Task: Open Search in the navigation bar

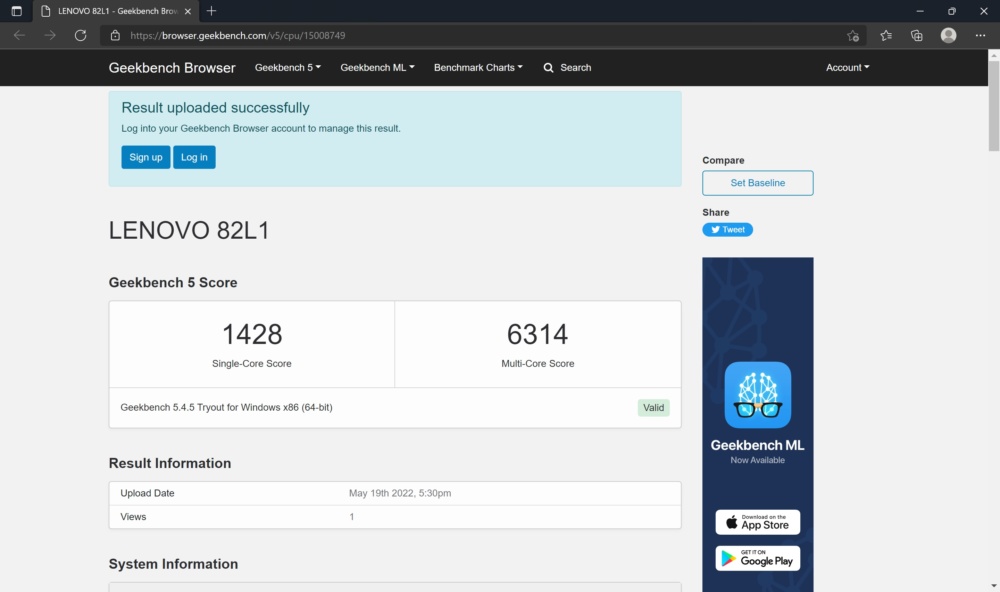Action: coord(567,68)
